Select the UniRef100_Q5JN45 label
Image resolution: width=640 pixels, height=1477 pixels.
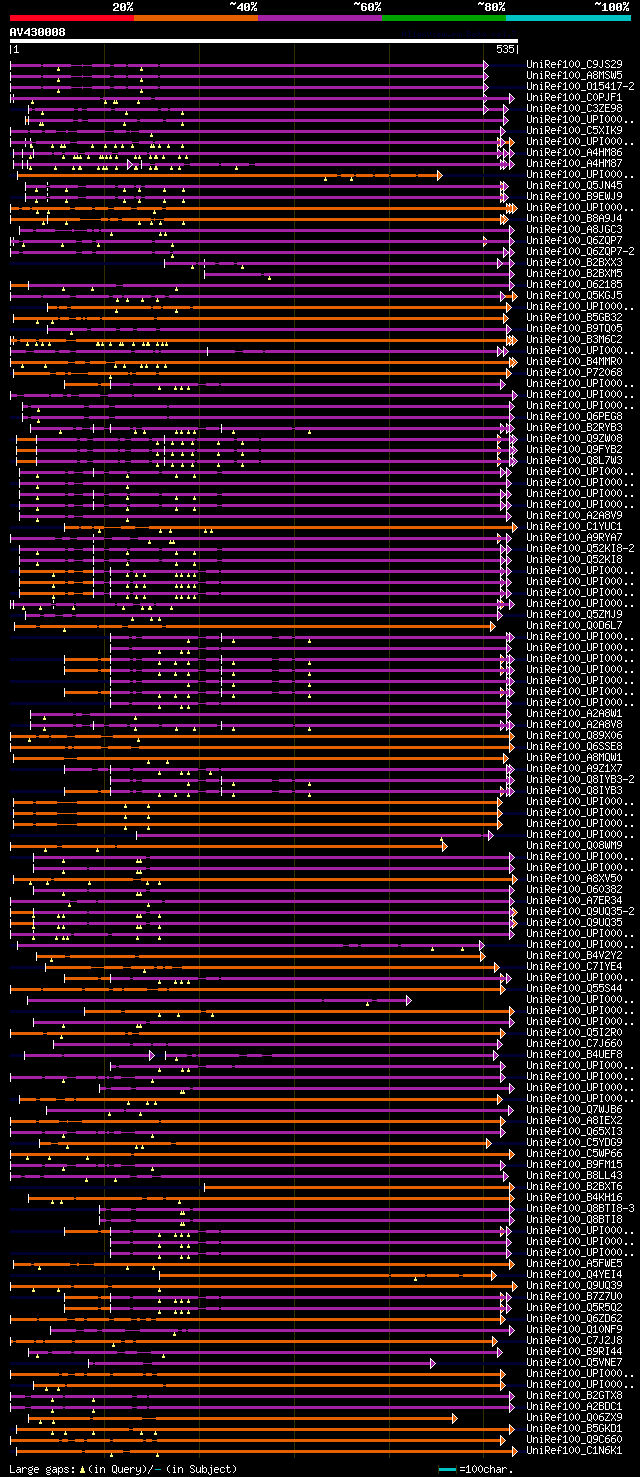click(574, 185)
